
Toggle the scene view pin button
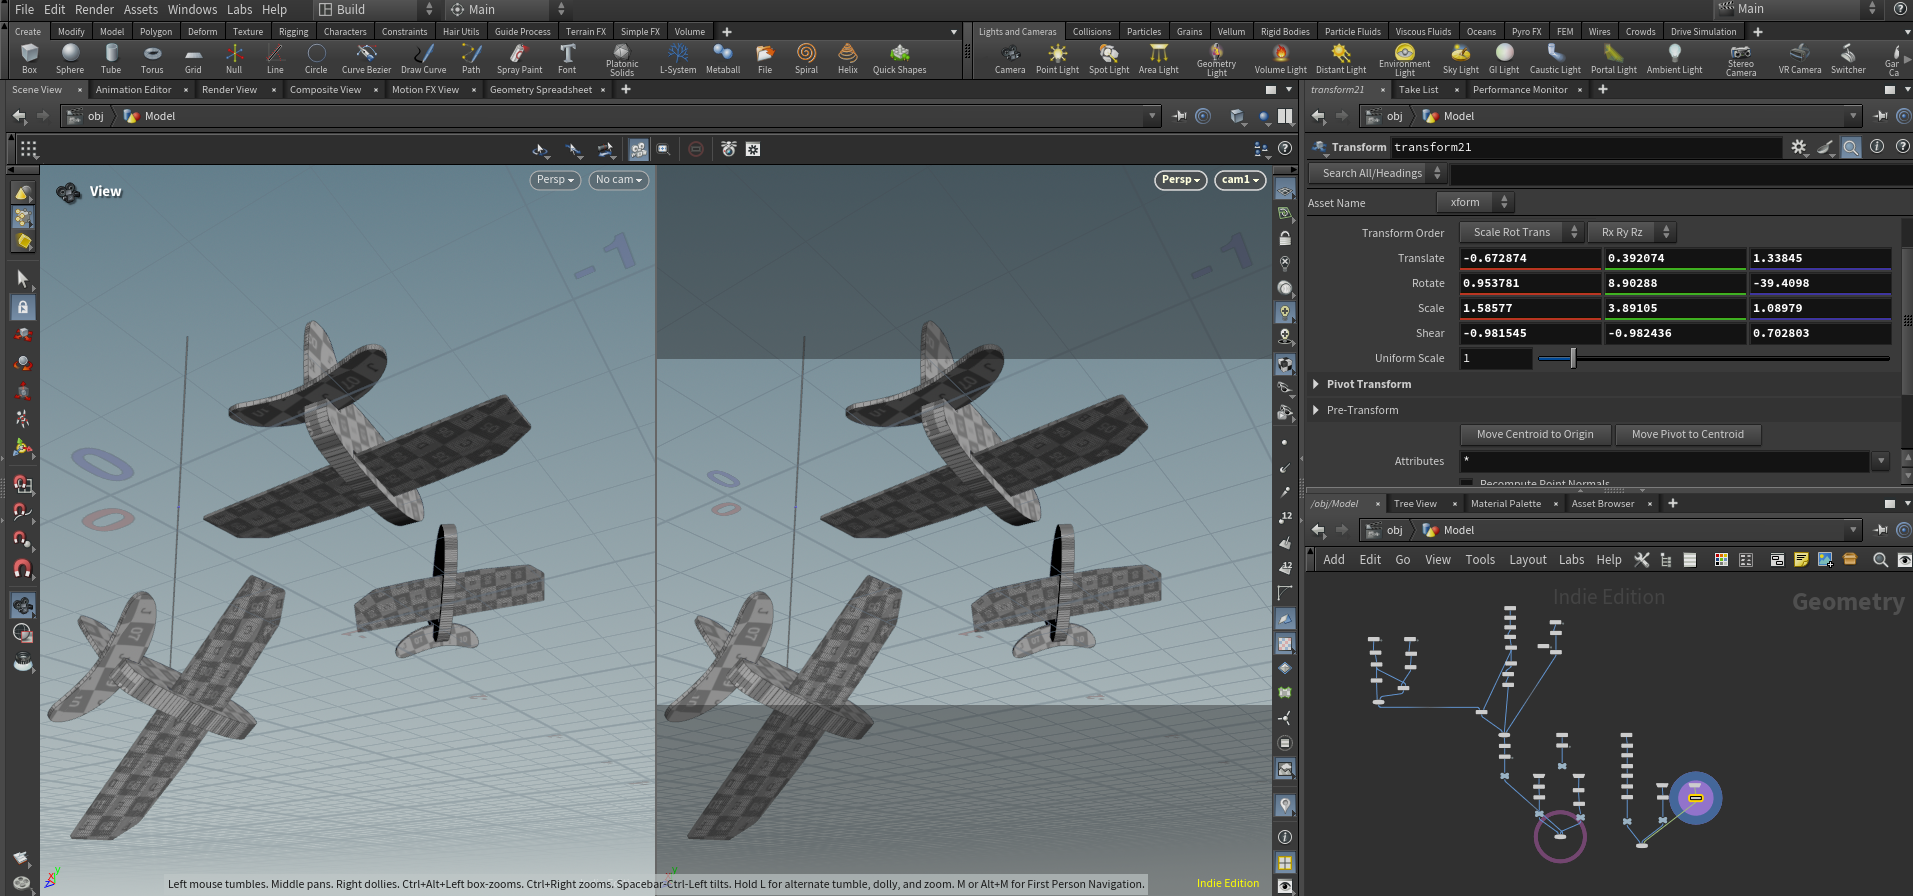pyautogui.click(x=1180, y=116)
